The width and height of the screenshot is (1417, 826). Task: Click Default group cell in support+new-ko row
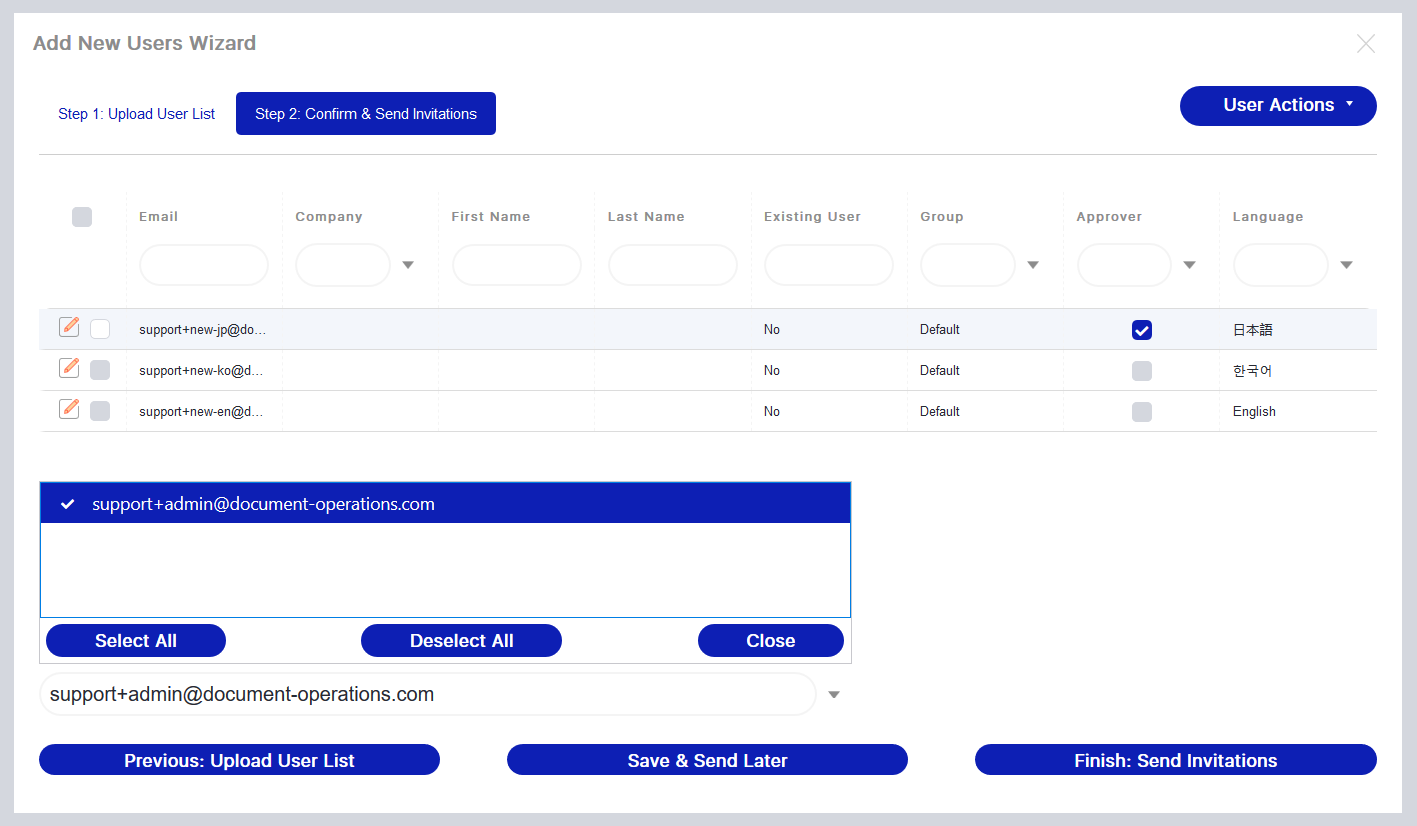[940, 371]
